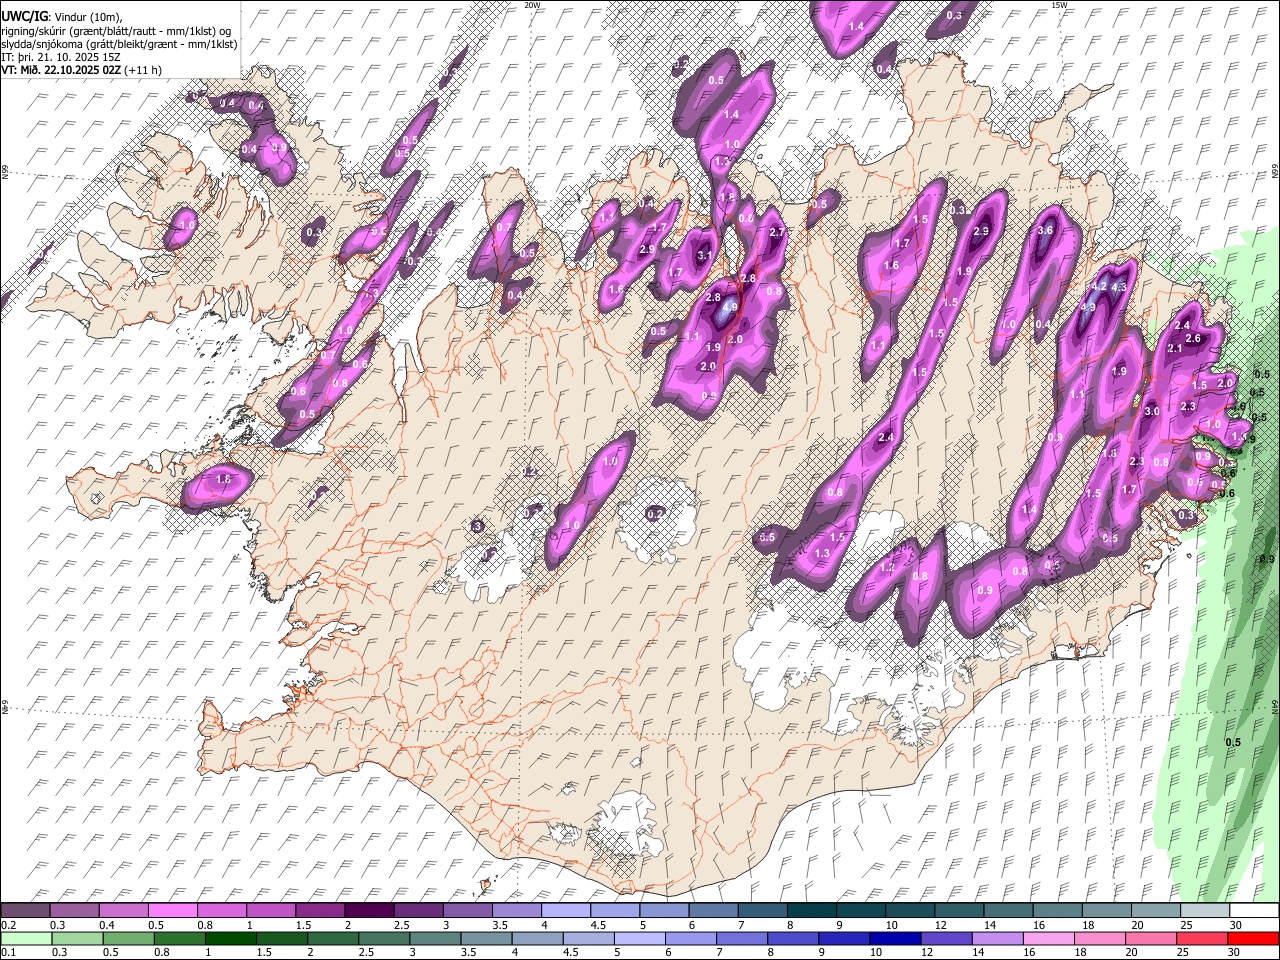Click lavender swatch above 4 in top legend
The height and width of the screenshot is (960, 1280).
point(566,911)
